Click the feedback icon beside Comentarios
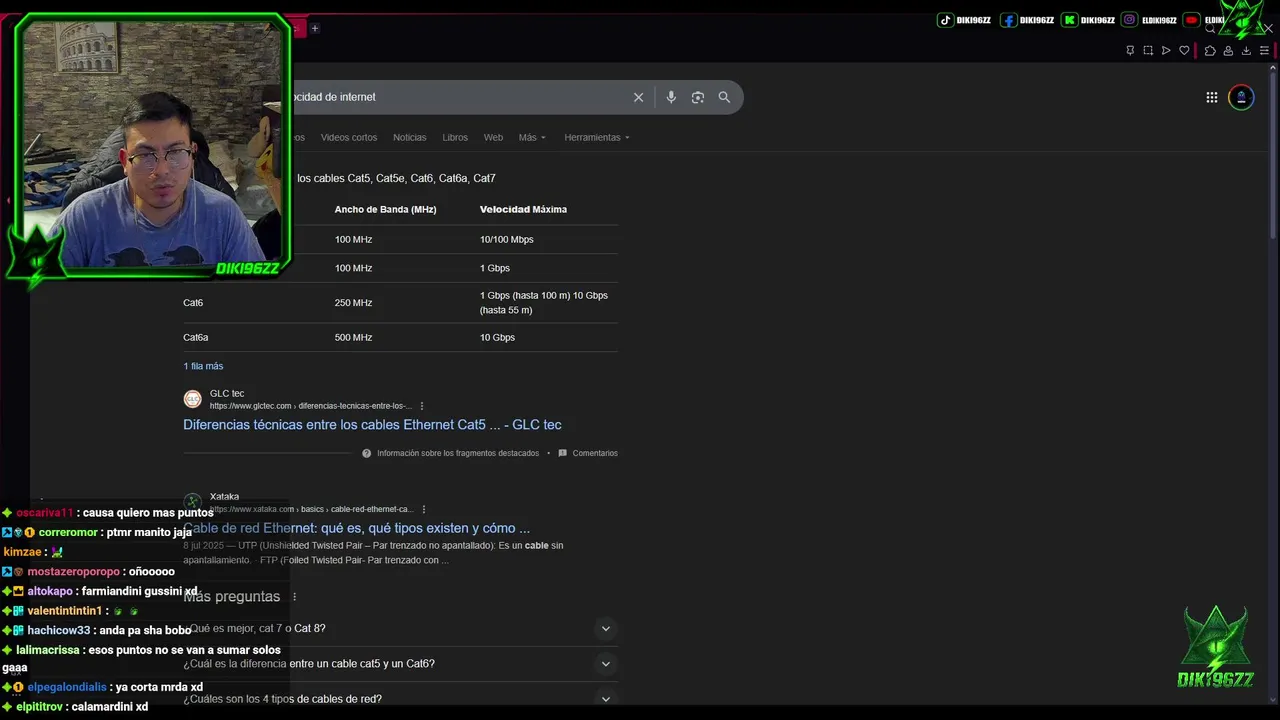 [x=562, y=453]
